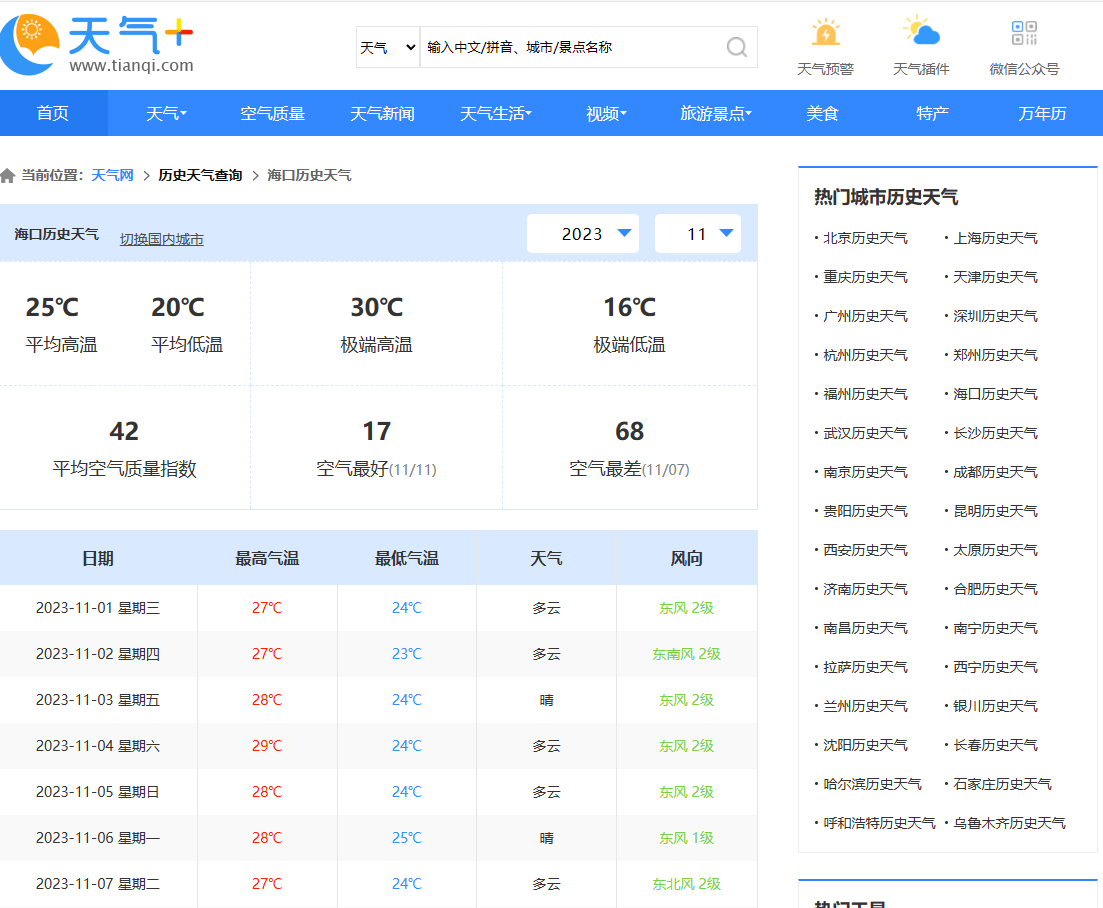Open 哈尔滨历史天气 link
The image size is (1103, 908).
[872, 784]
